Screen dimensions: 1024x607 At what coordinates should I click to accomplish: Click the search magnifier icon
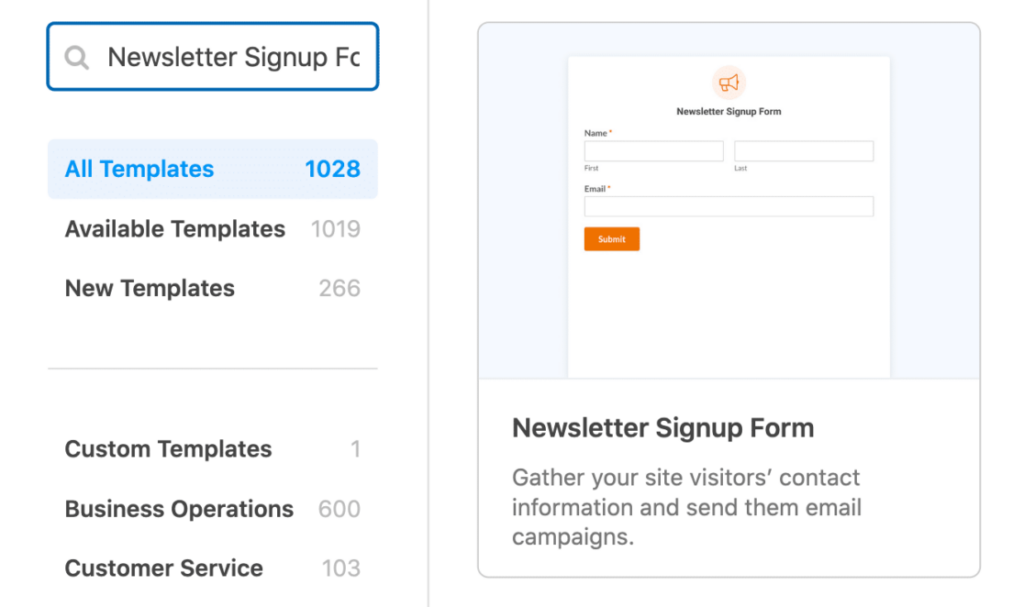[x=77, y=57]
